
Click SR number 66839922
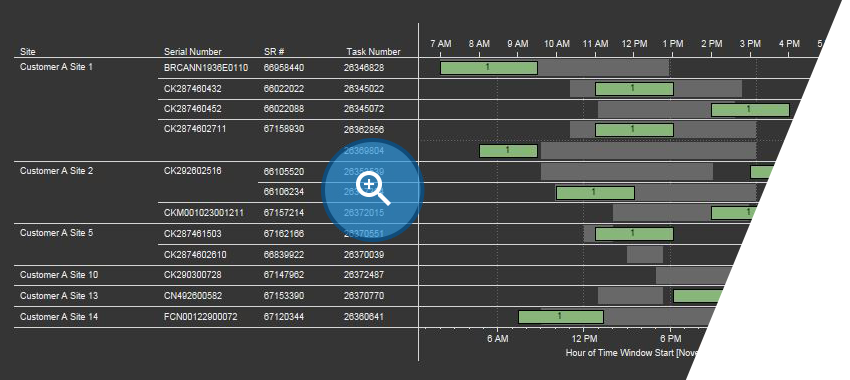click(284, 254)
